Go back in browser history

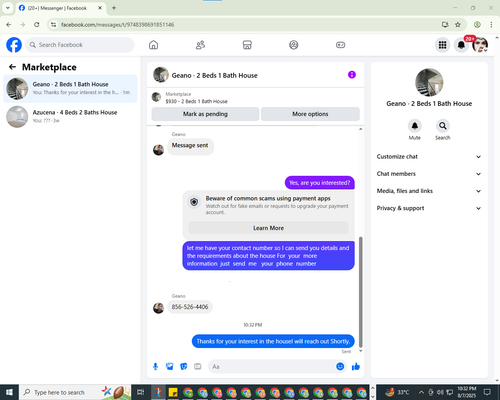click(x=9, y=24)
